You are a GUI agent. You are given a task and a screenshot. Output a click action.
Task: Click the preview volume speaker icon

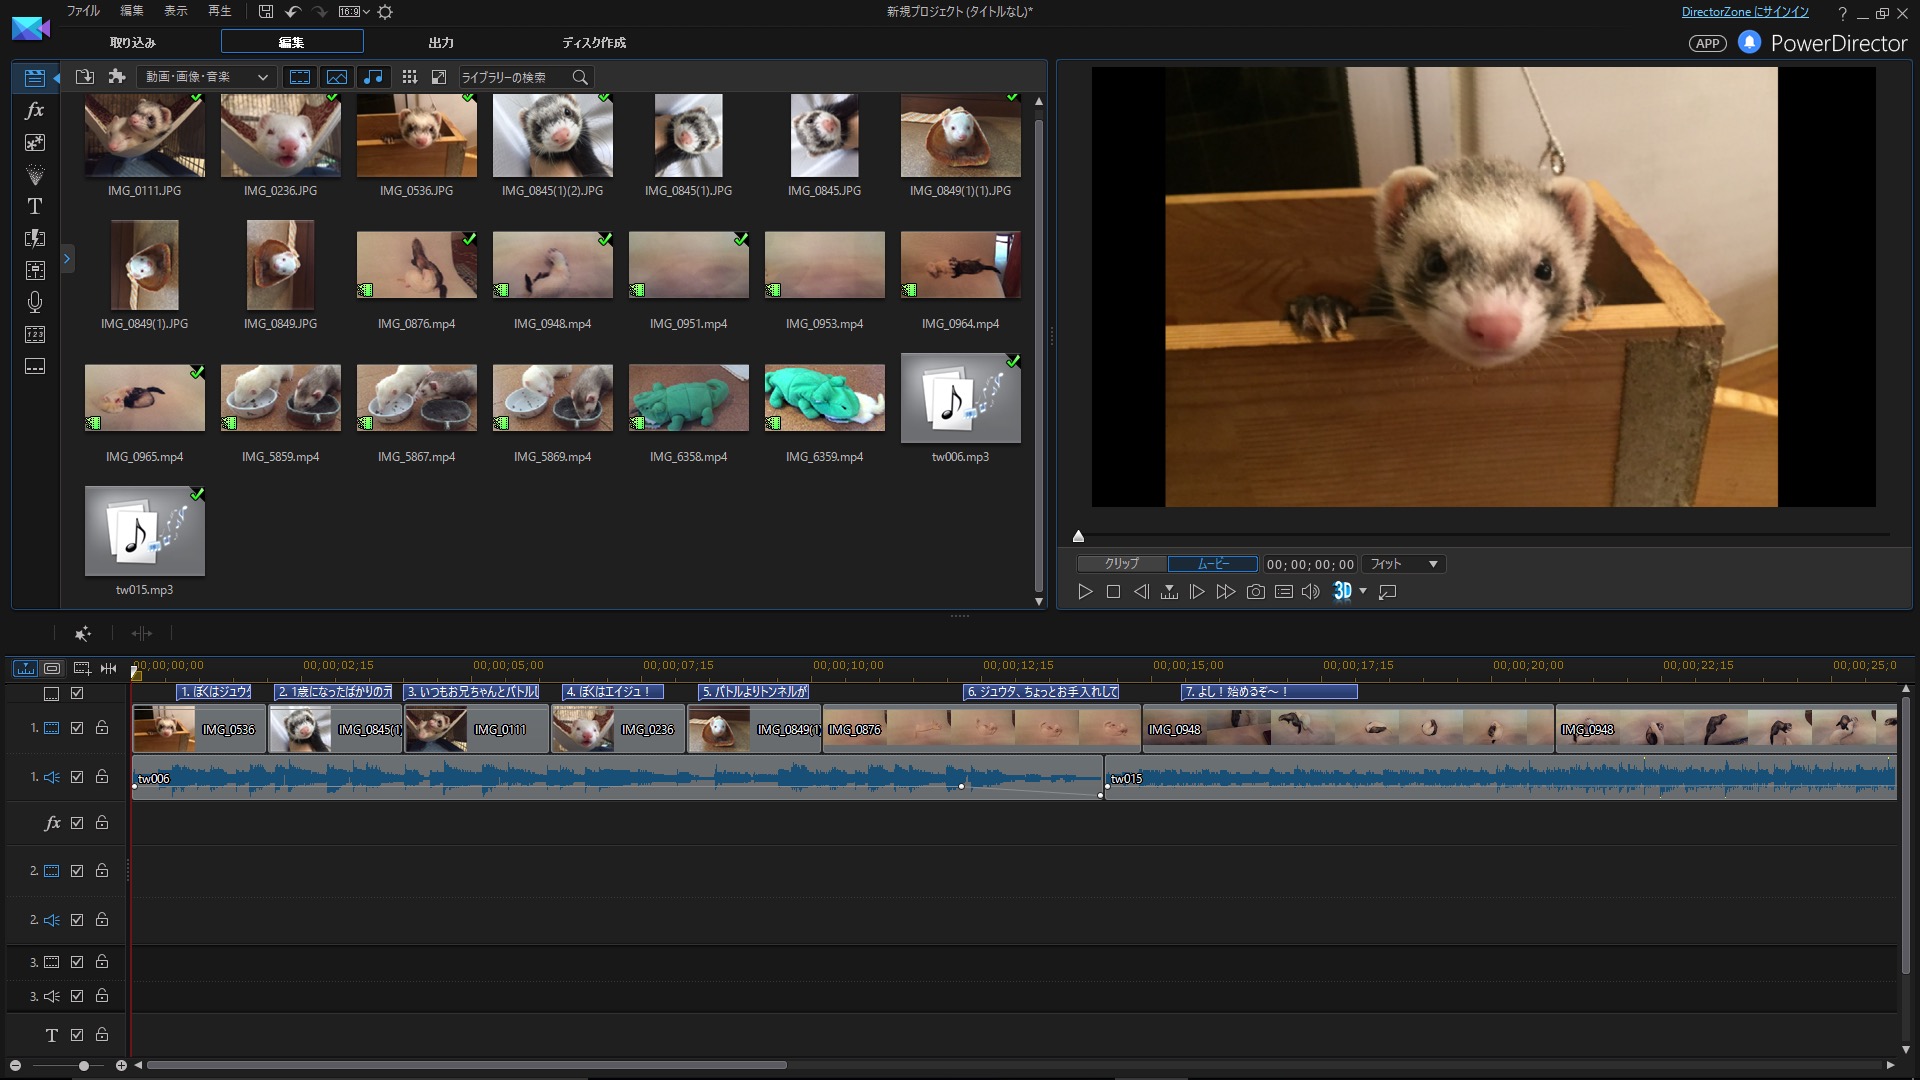pos(1310,592)
